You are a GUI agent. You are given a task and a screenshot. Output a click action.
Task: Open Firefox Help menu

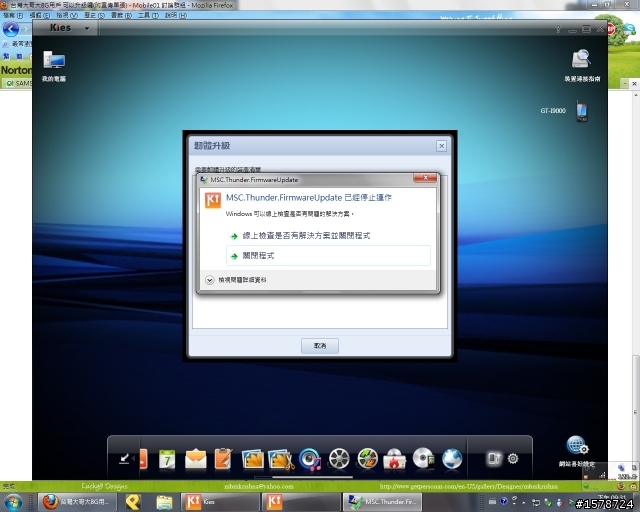tap(176, 16)
